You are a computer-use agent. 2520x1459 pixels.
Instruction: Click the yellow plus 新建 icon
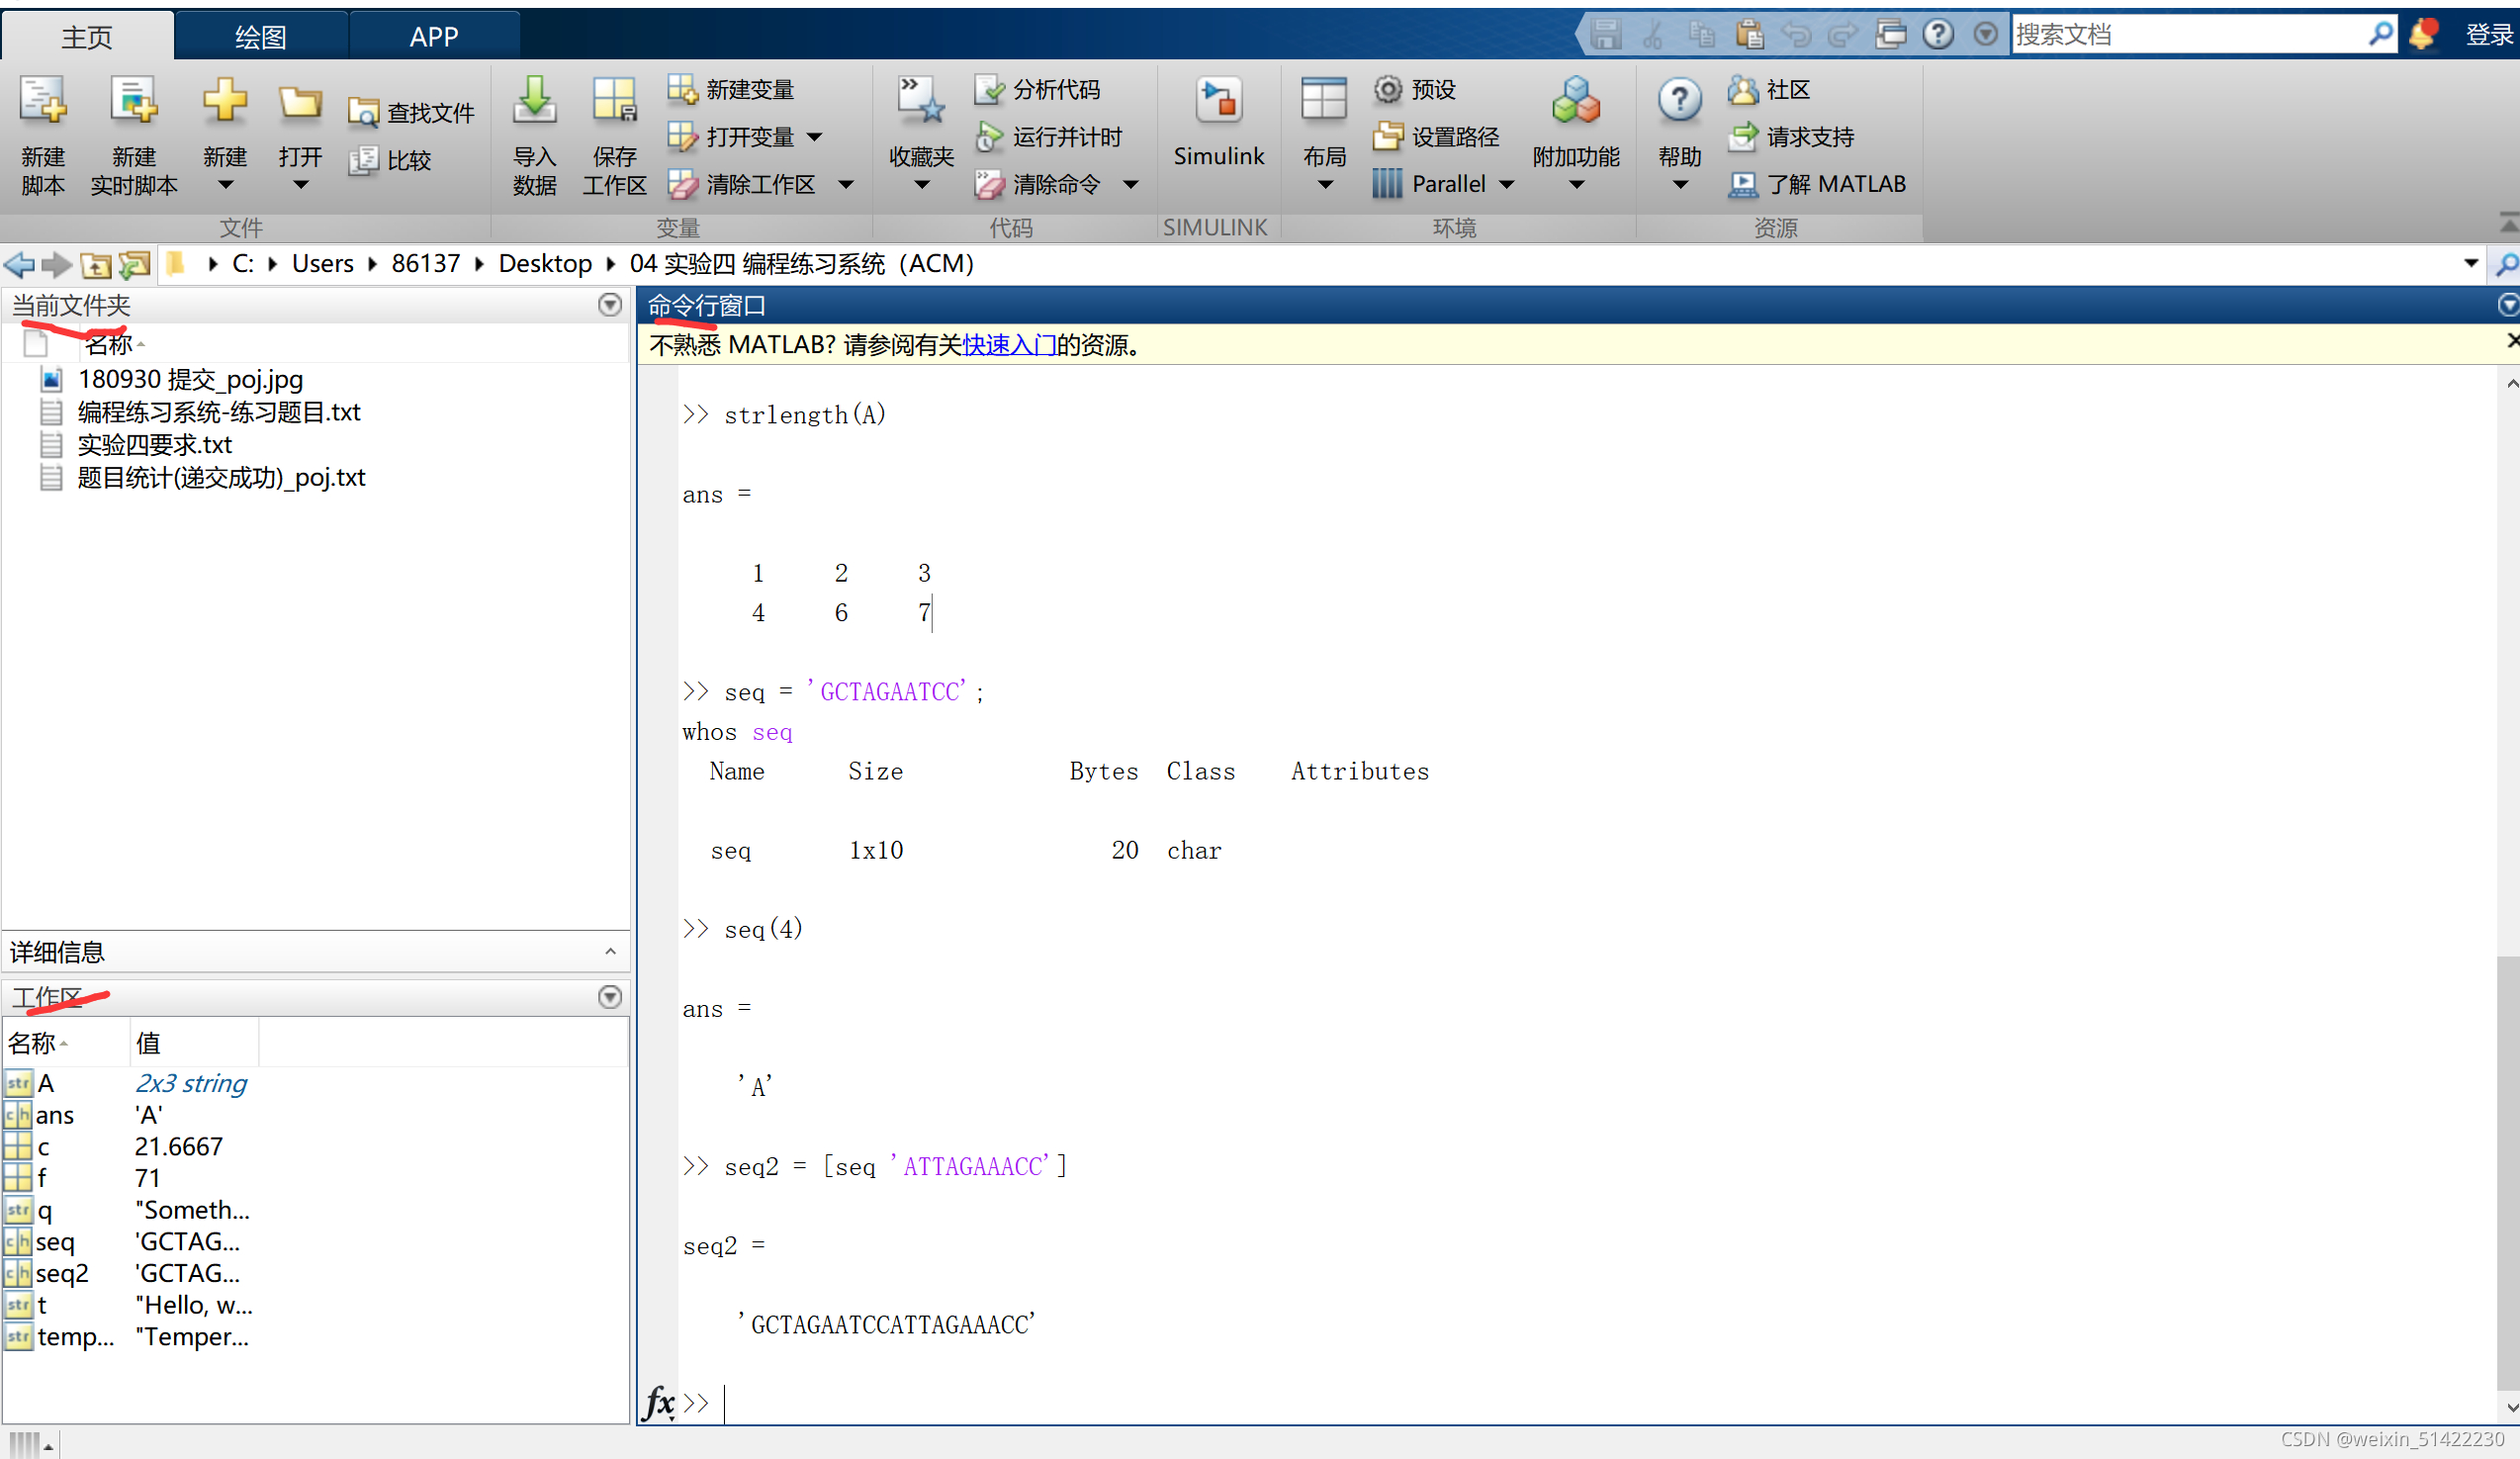pyautogui.click(x=224, y=102)
